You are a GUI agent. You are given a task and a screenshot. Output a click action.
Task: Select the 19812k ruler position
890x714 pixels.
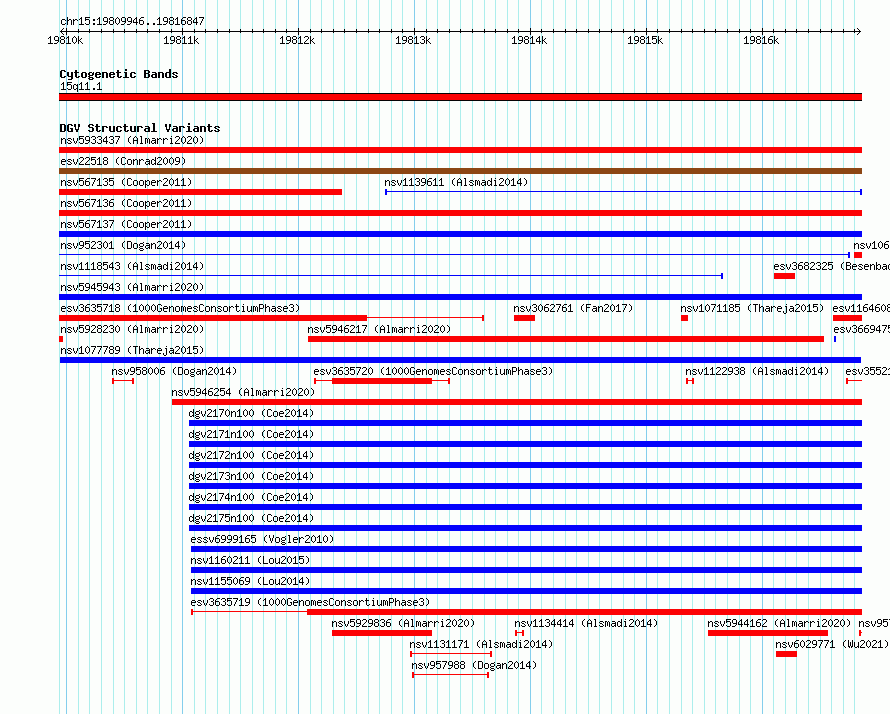(297, 40)
